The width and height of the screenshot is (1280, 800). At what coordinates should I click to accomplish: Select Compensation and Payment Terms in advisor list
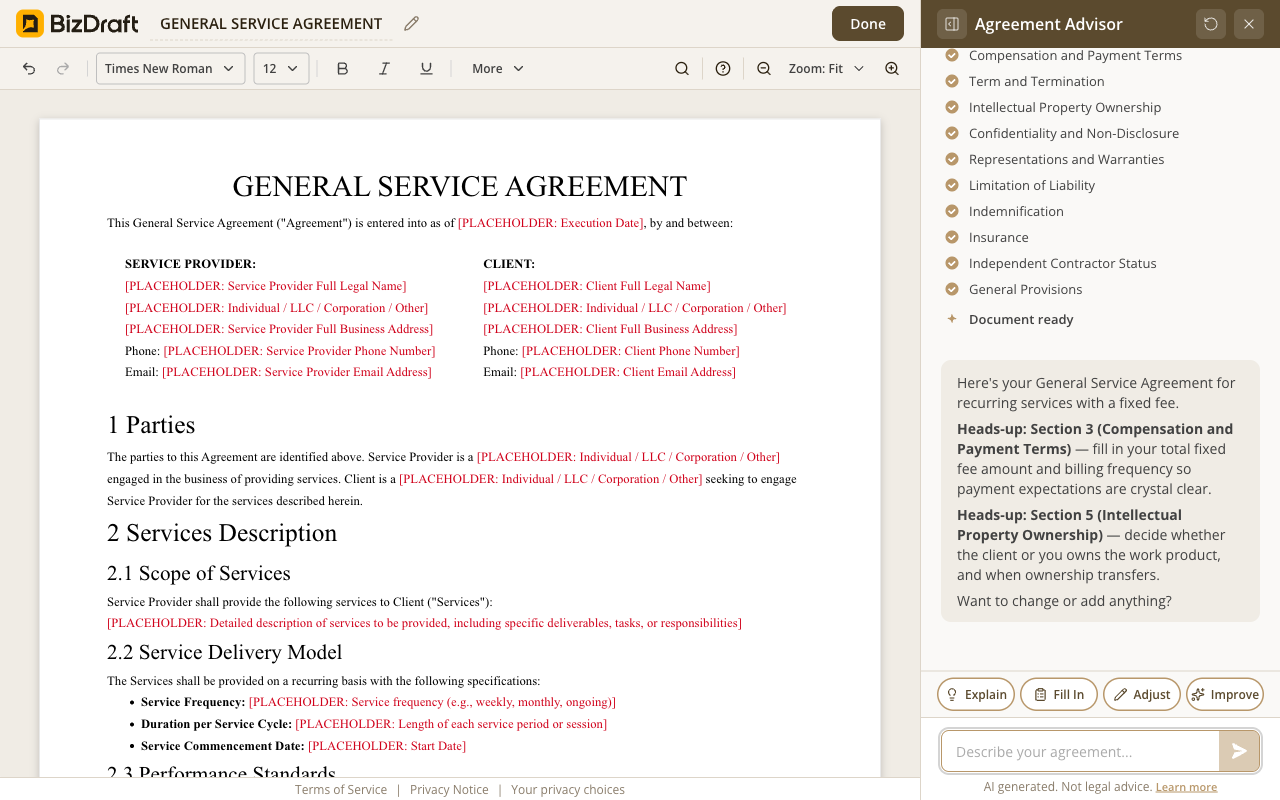point(1075,55)
